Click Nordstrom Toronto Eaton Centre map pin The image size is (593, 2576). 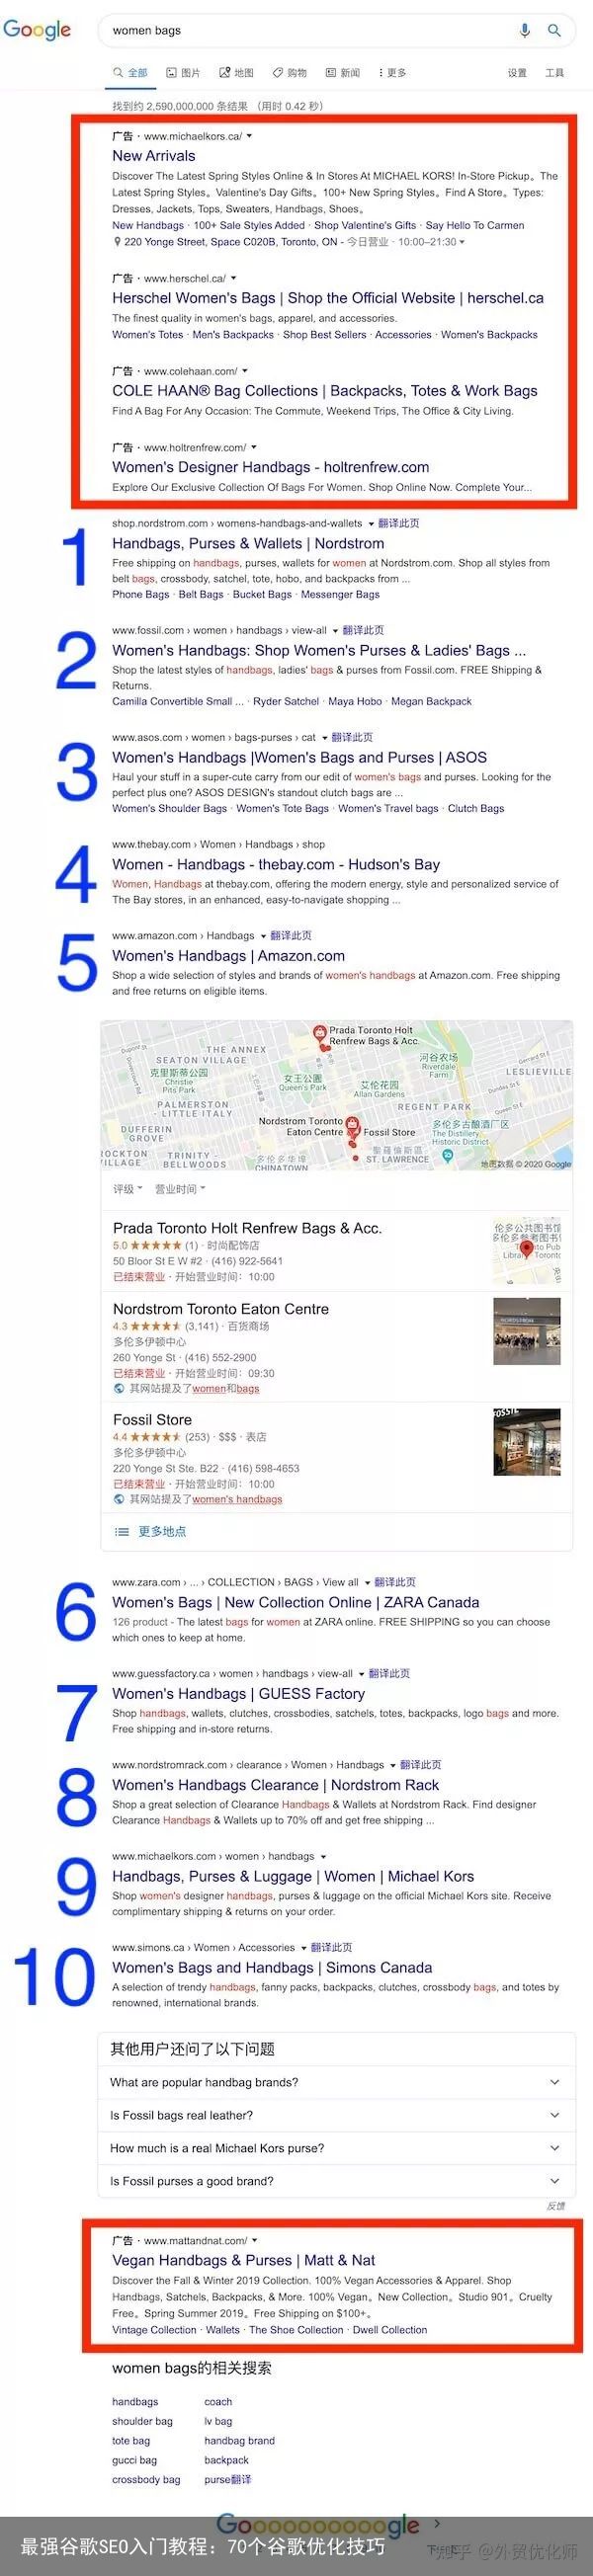click(352, 1125)
